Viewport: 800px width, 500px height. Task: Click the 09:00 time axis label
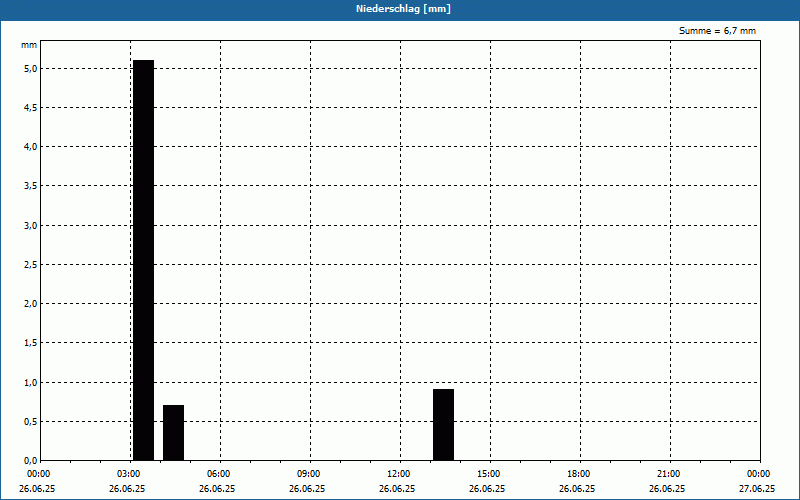307,474
